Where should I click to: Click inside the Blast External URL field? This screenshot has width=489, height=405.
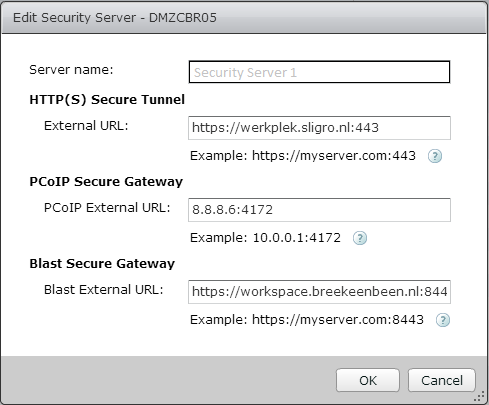point(319,292)
